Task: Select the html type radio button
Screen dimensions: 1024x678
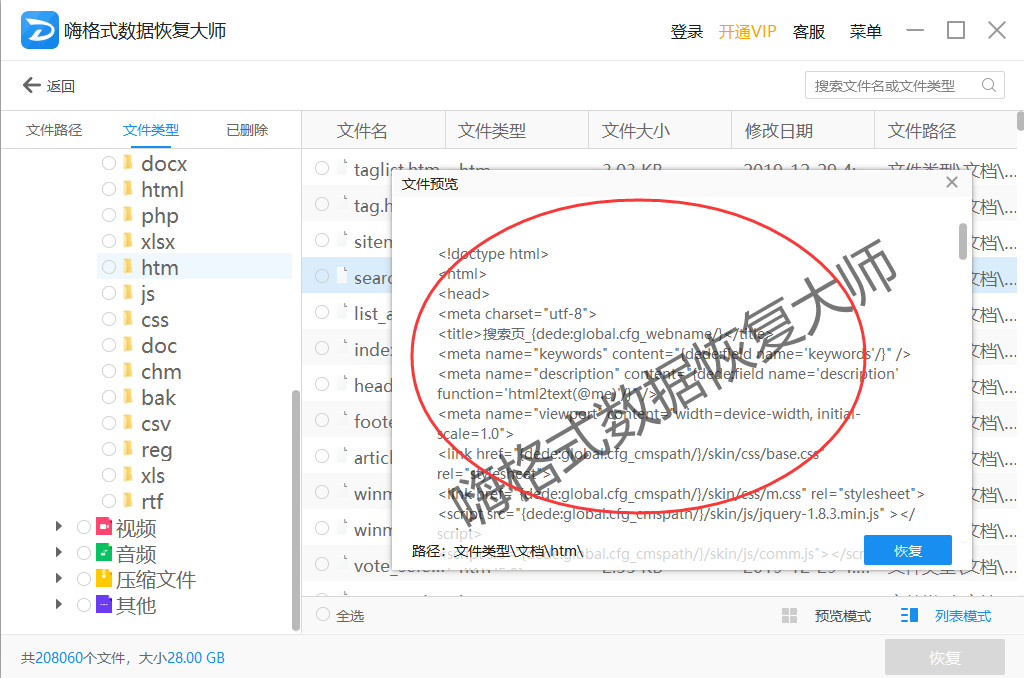Action: pos(109,189)
